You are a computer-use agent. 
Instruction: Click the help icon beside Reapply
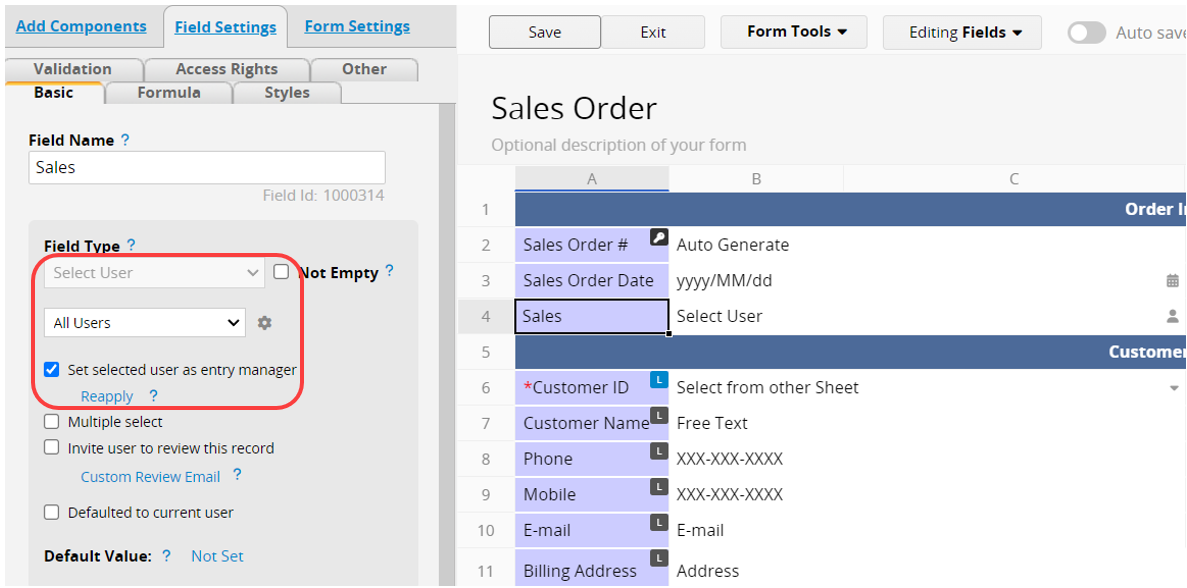[x=153, y=396]
